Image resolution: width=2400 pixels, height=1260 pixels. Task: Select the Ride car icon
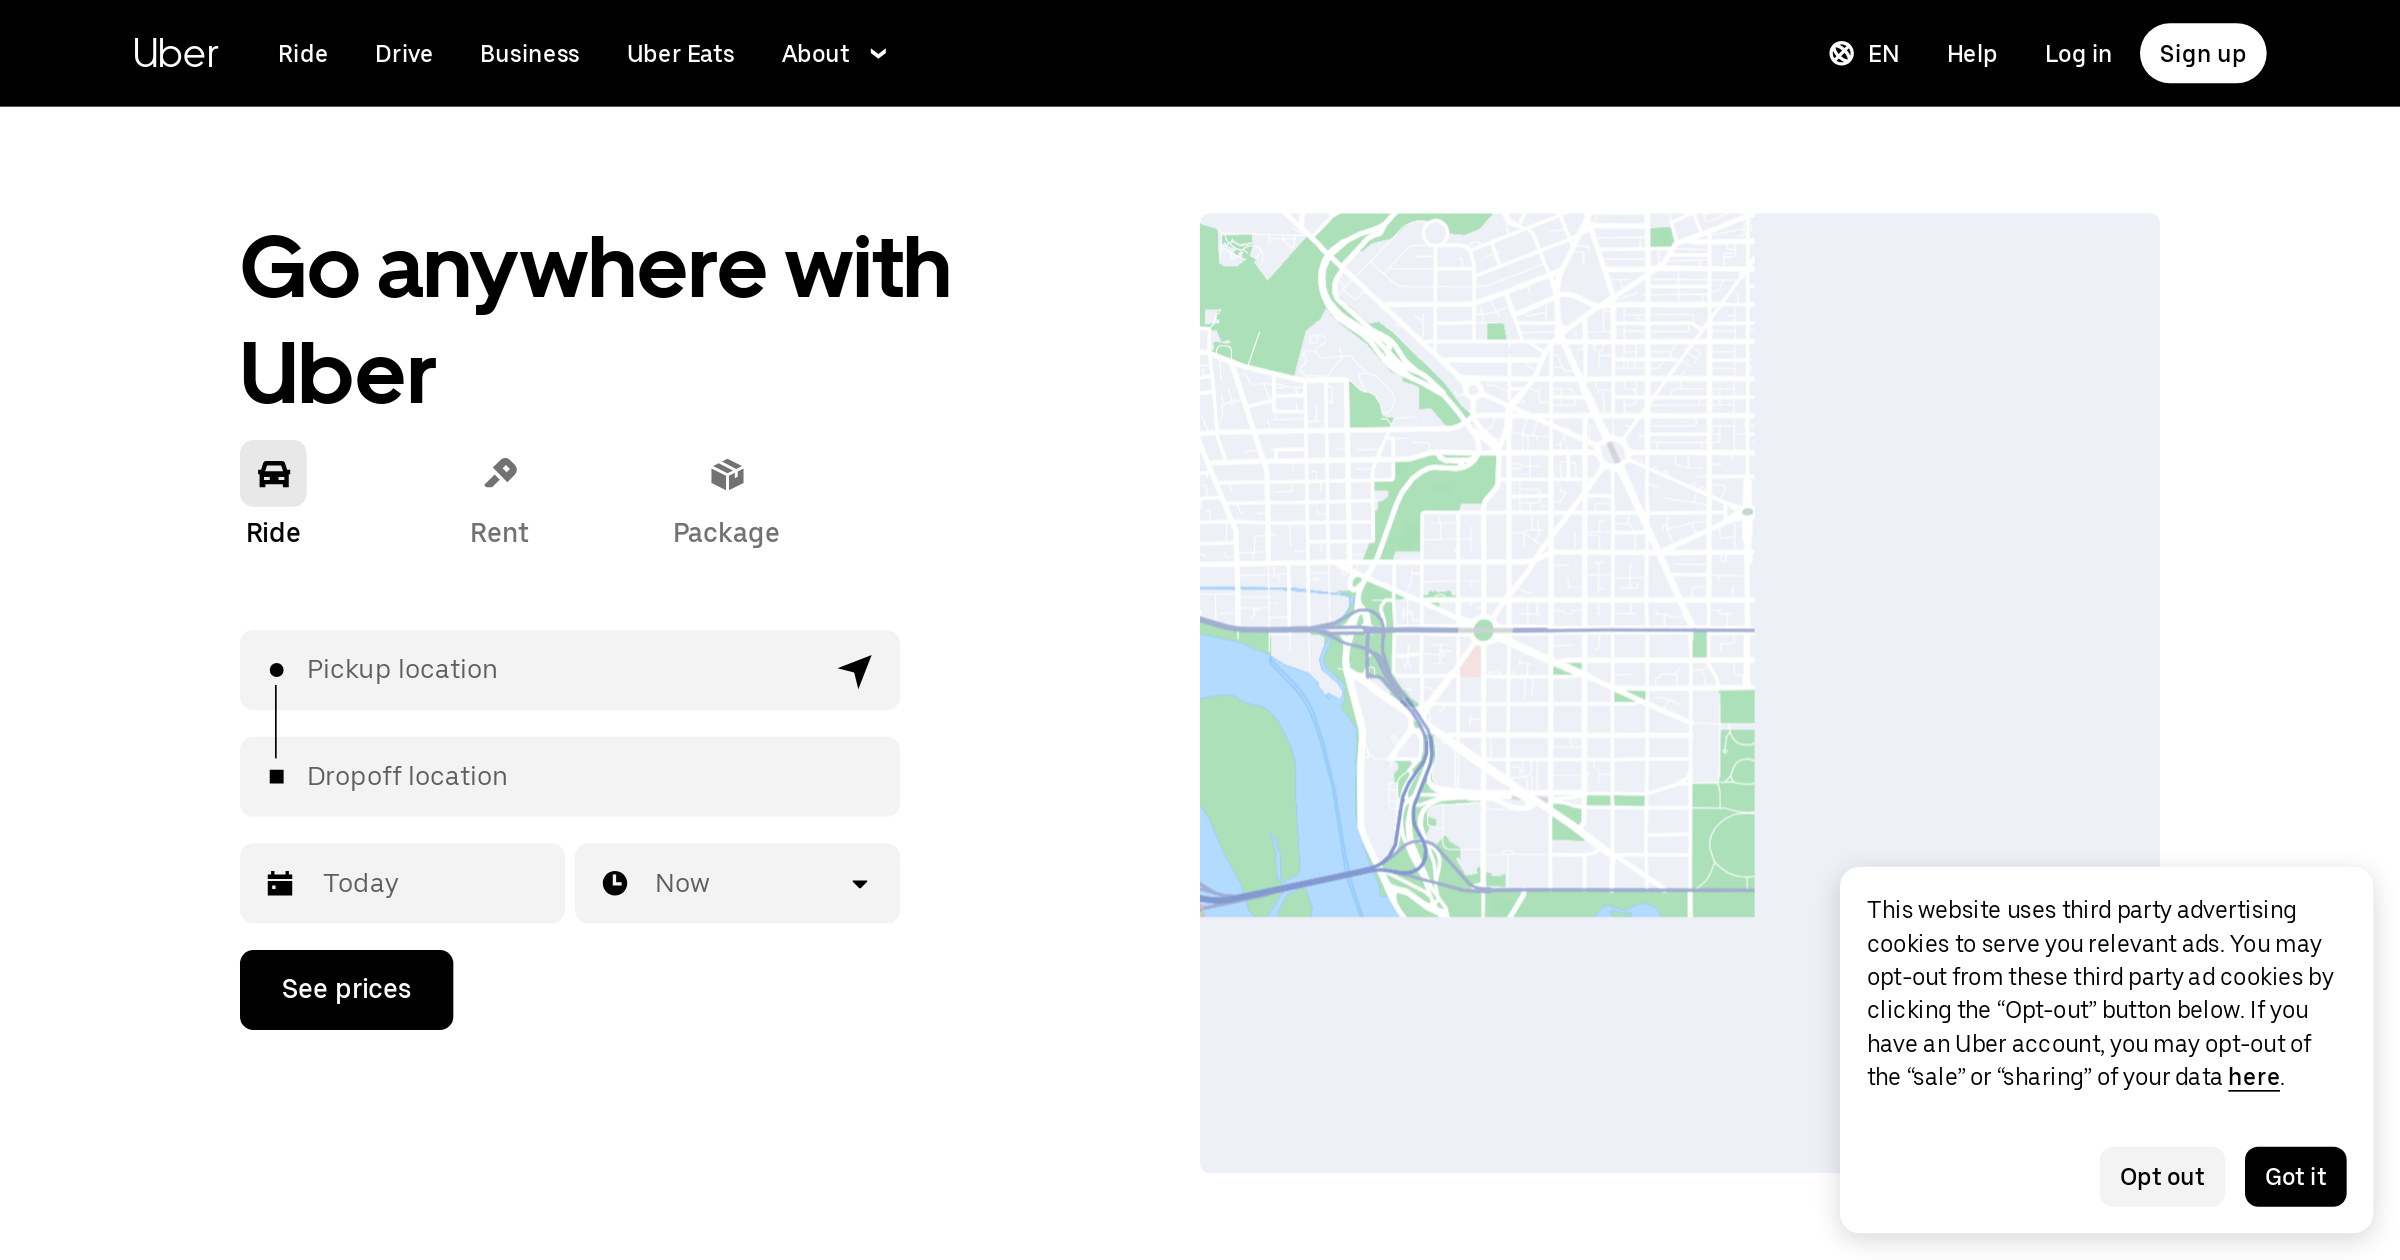[x=273, y=473]
